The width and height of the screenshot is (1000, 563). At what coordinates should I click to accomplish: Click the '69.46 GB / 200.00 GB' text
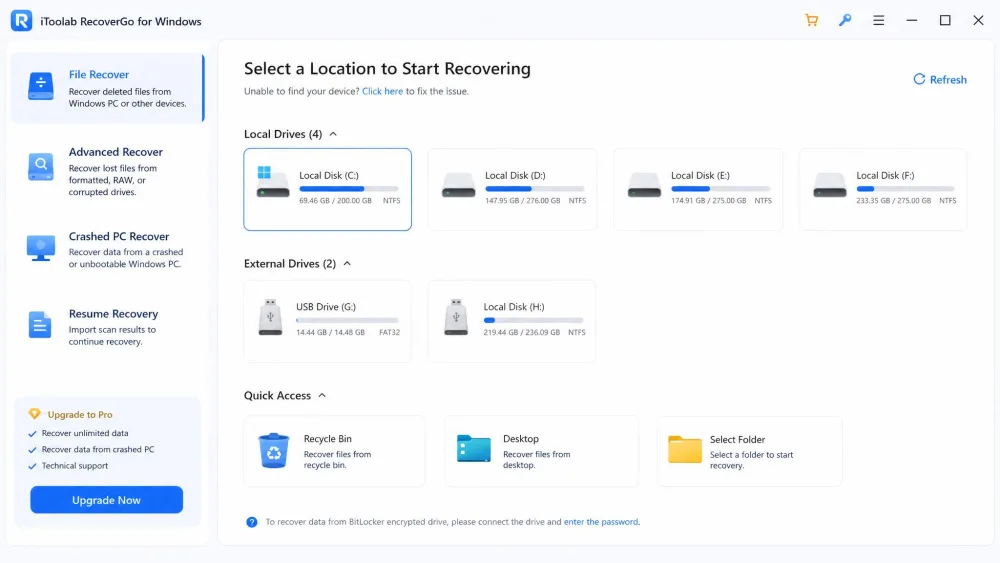[x=335, y=200]
